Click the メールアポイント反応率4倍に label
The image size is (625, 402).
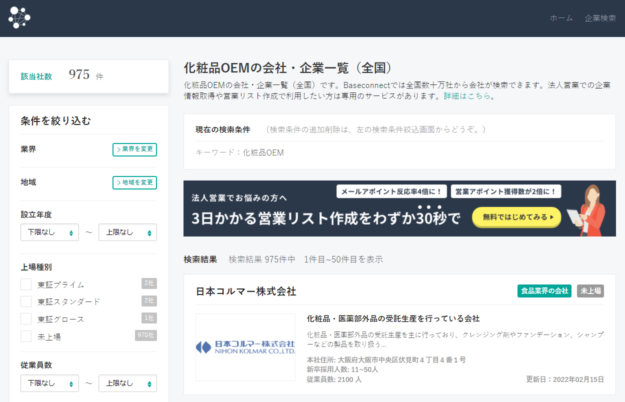pyautogui.click(x=391, y=192)
